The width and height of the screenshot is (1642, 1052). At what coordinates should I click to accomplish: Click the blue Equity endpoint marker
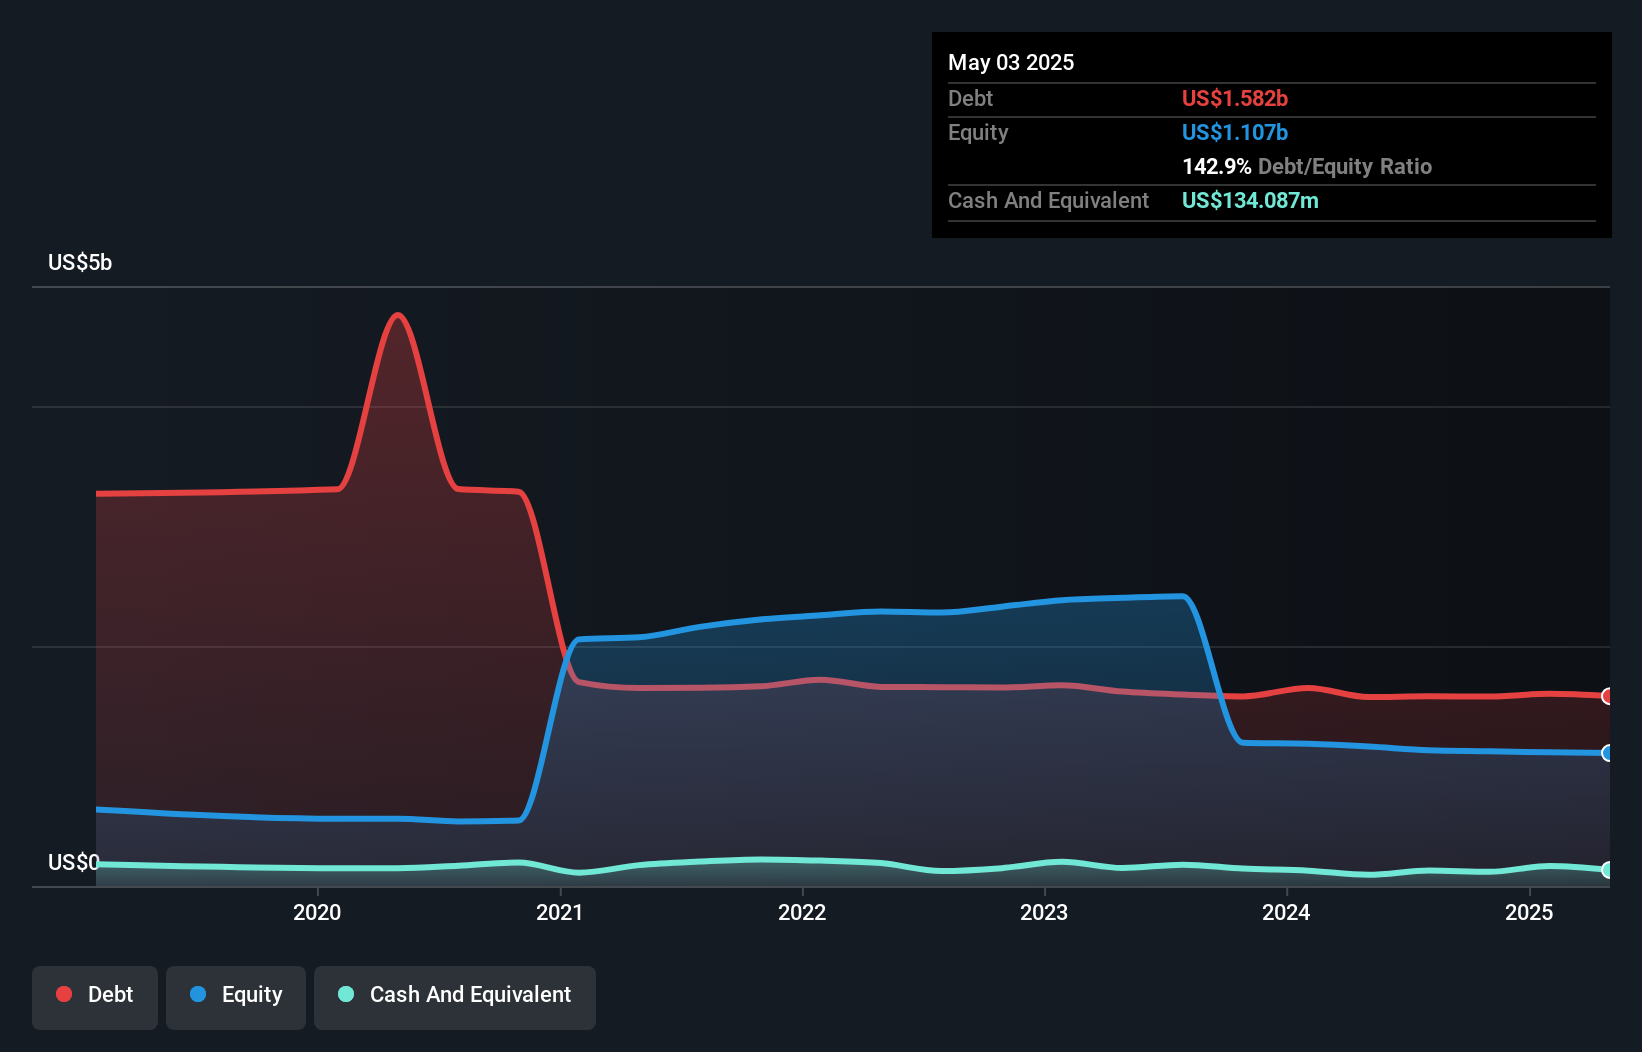click(x=1608, y=753)
